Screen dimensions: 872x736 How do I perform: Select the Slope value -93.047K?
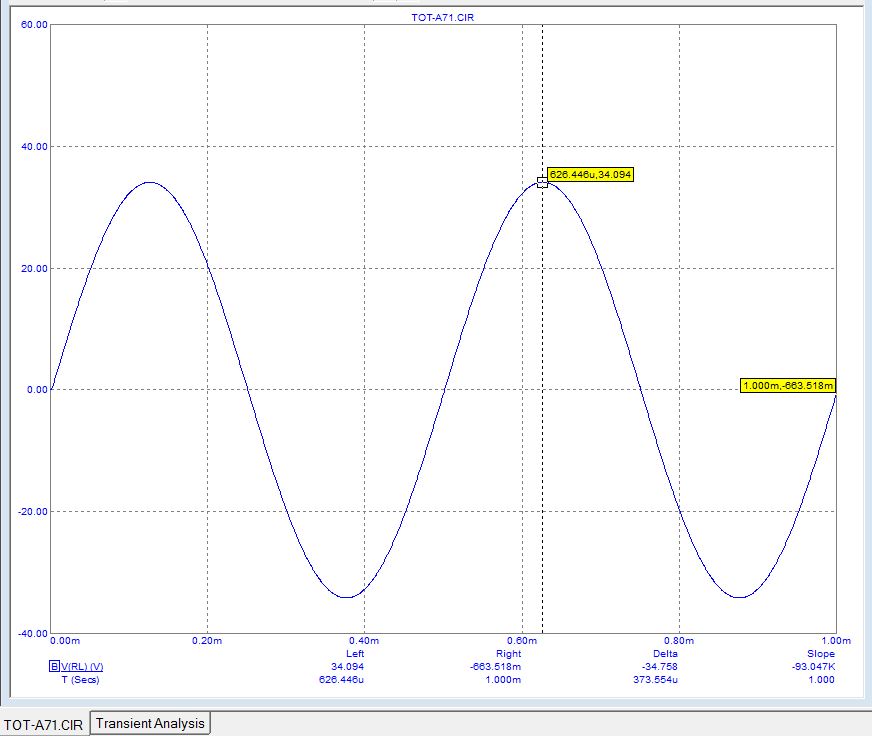point(814,666)
